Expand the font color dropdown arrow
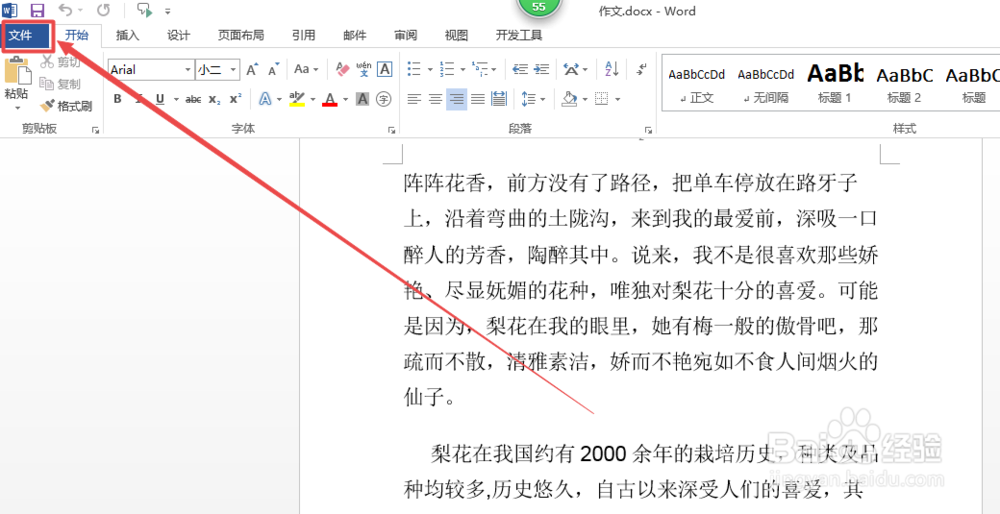 coord(345,99)
